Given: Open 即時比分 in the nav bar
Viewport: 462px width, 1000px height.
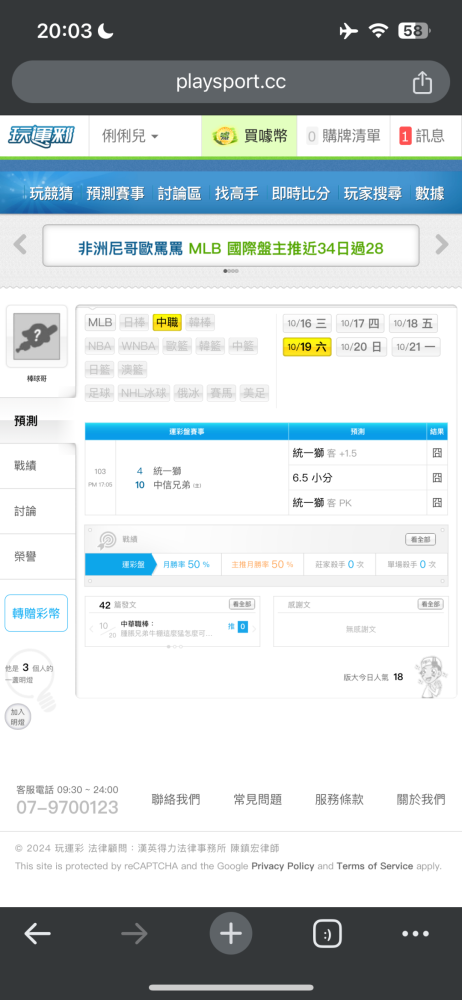Looking at the screenshot, I should pyautogui.click(x=301, y=193).
